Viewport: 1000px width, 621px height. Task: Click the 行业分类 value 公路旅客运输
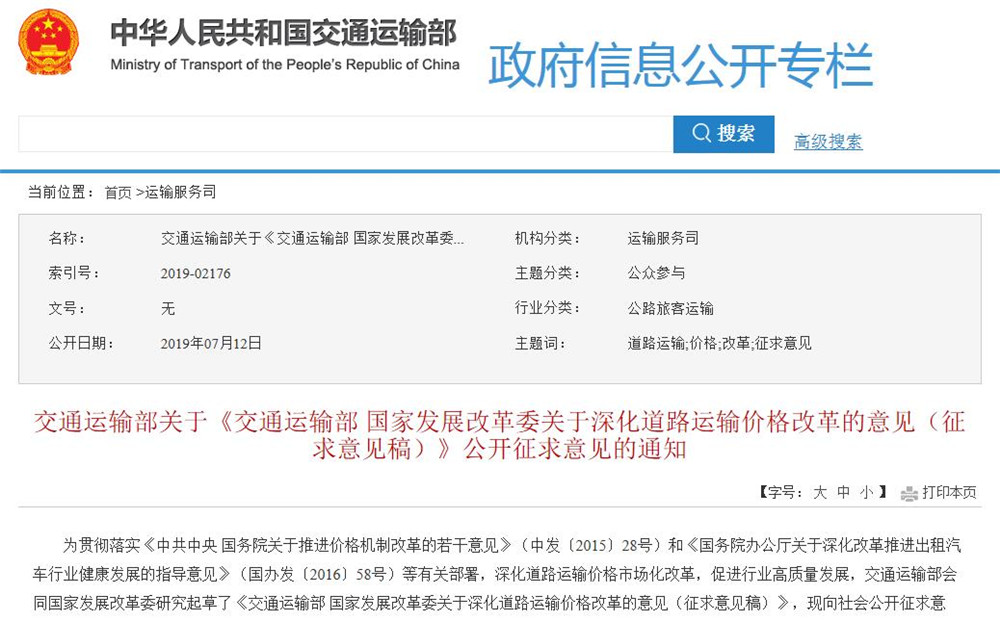coord(670,309)
